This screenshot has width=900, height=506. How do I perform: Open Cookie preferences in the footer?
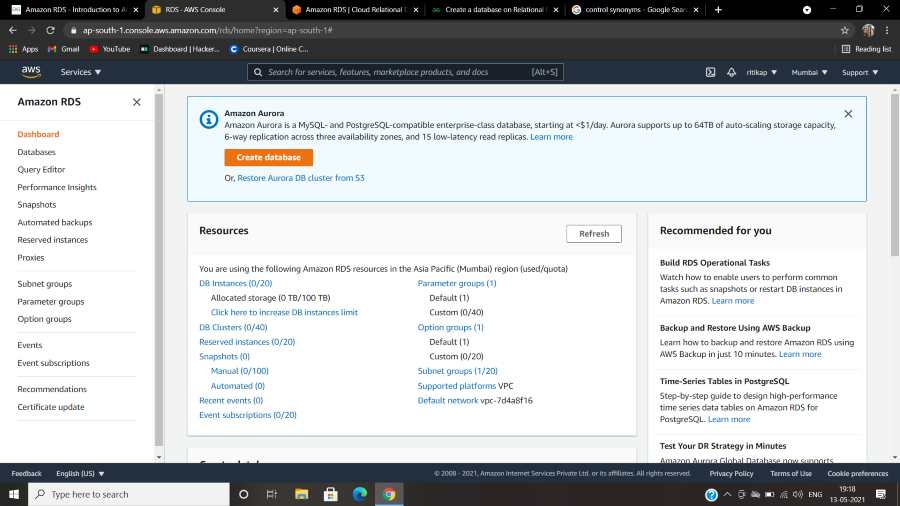pyautogui.click(x=858, y=473)
